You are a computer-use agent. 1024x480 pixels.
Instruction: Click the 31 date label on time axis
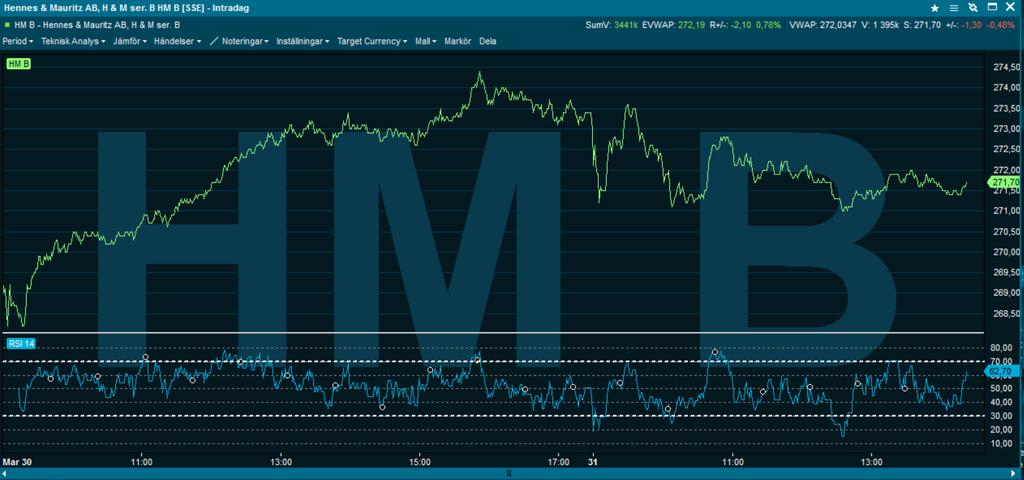[x=592, y=461]
